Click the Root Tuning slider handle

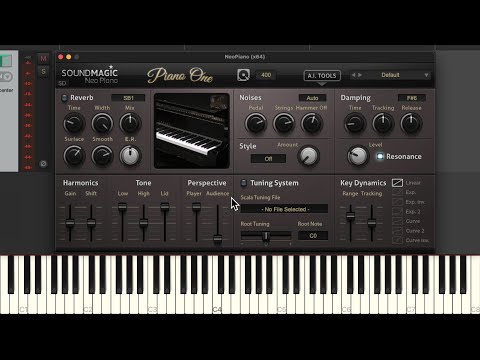266,236
